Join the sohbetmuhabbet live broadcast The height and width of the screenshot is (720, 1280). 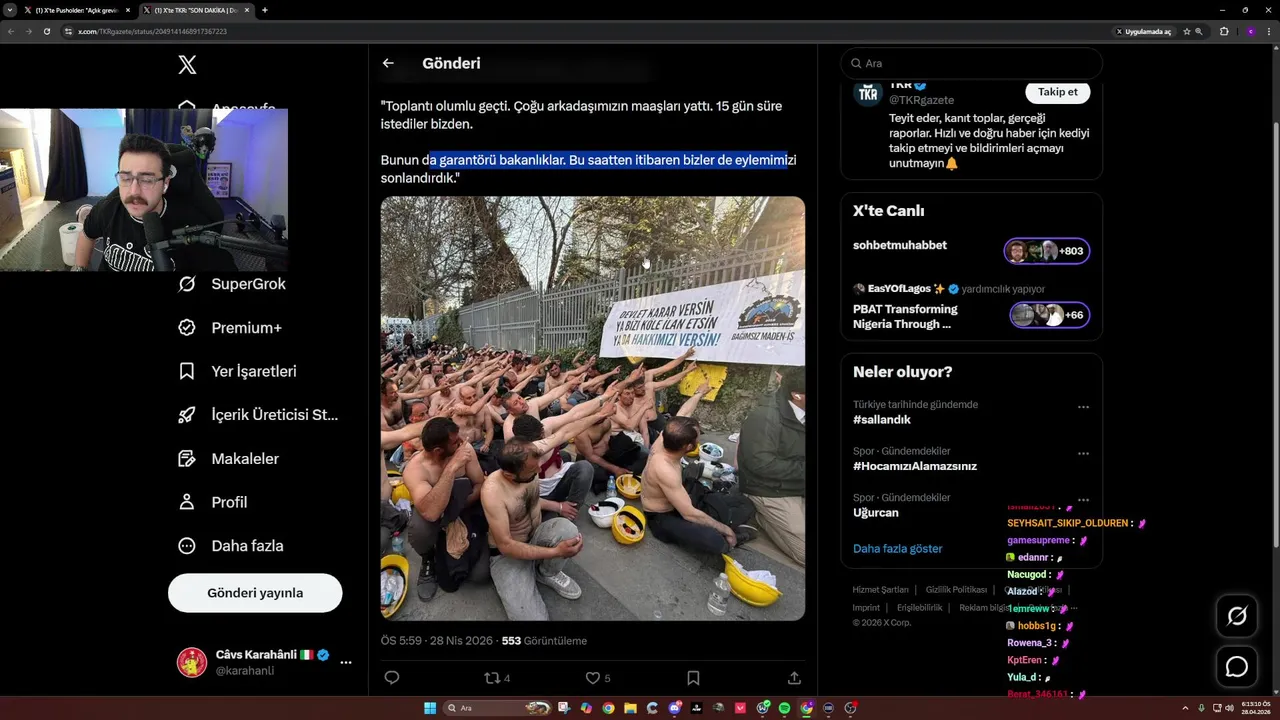[x=900, y=245]
